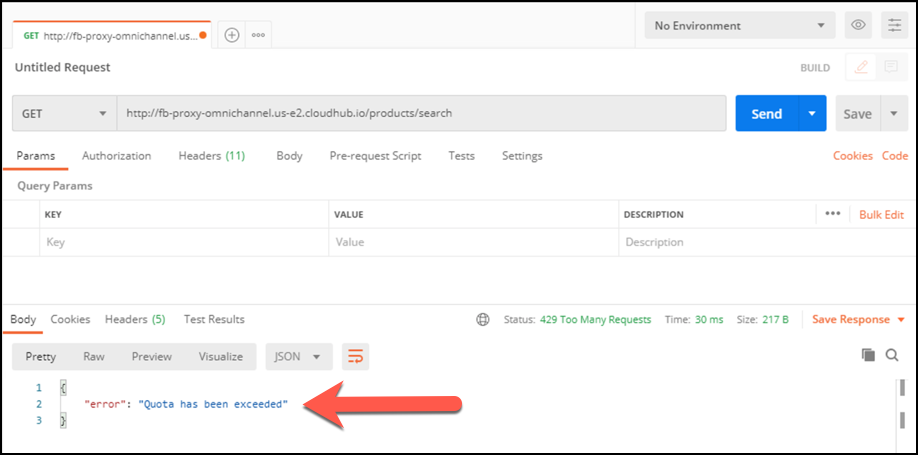This screenshot has height=455, width=918.
Task: Copy response with the copy icon
Action: (868, 355)
